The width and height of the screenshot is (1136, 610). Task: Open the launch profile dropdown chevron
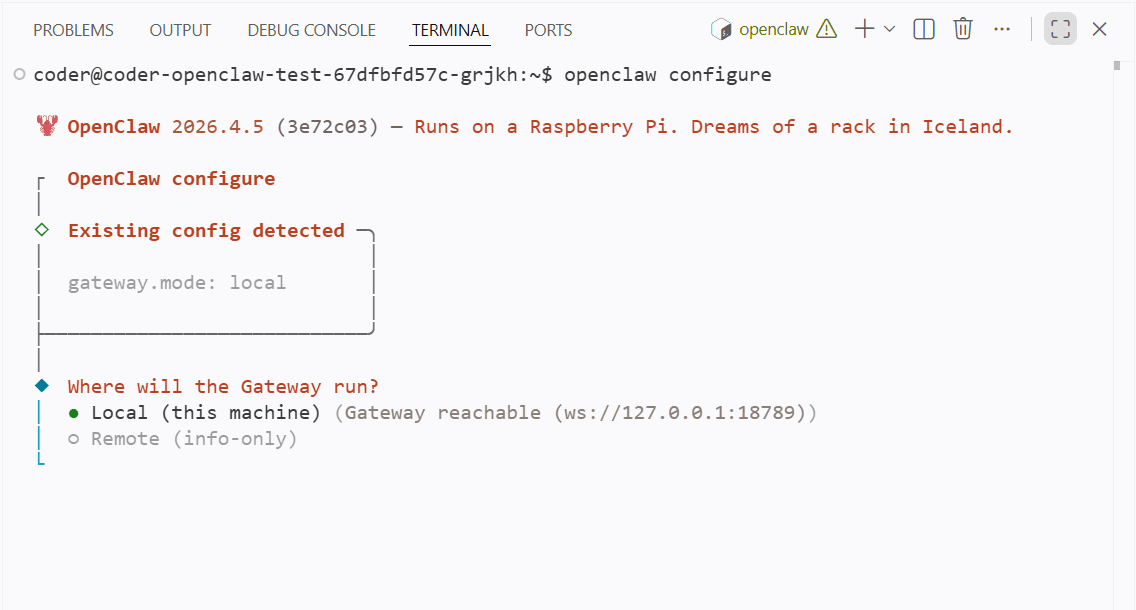click(x=890, y=29)
